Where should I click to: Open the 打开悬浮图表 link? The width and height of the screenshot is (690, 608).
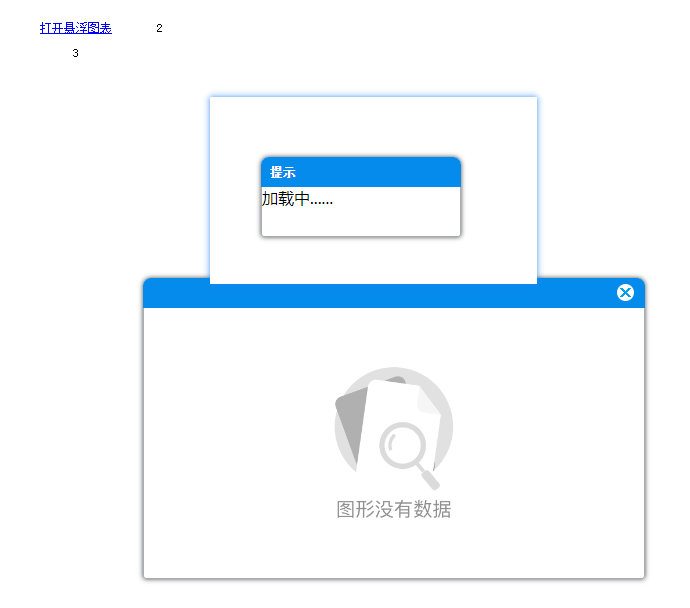[x=76, y=28]
